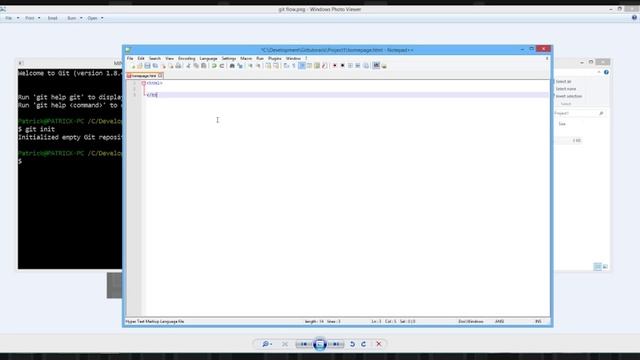Open the Burn dropdown in Windows Photo Viewer
Viewport: 640px width, 360px height.
pos(74,18)
